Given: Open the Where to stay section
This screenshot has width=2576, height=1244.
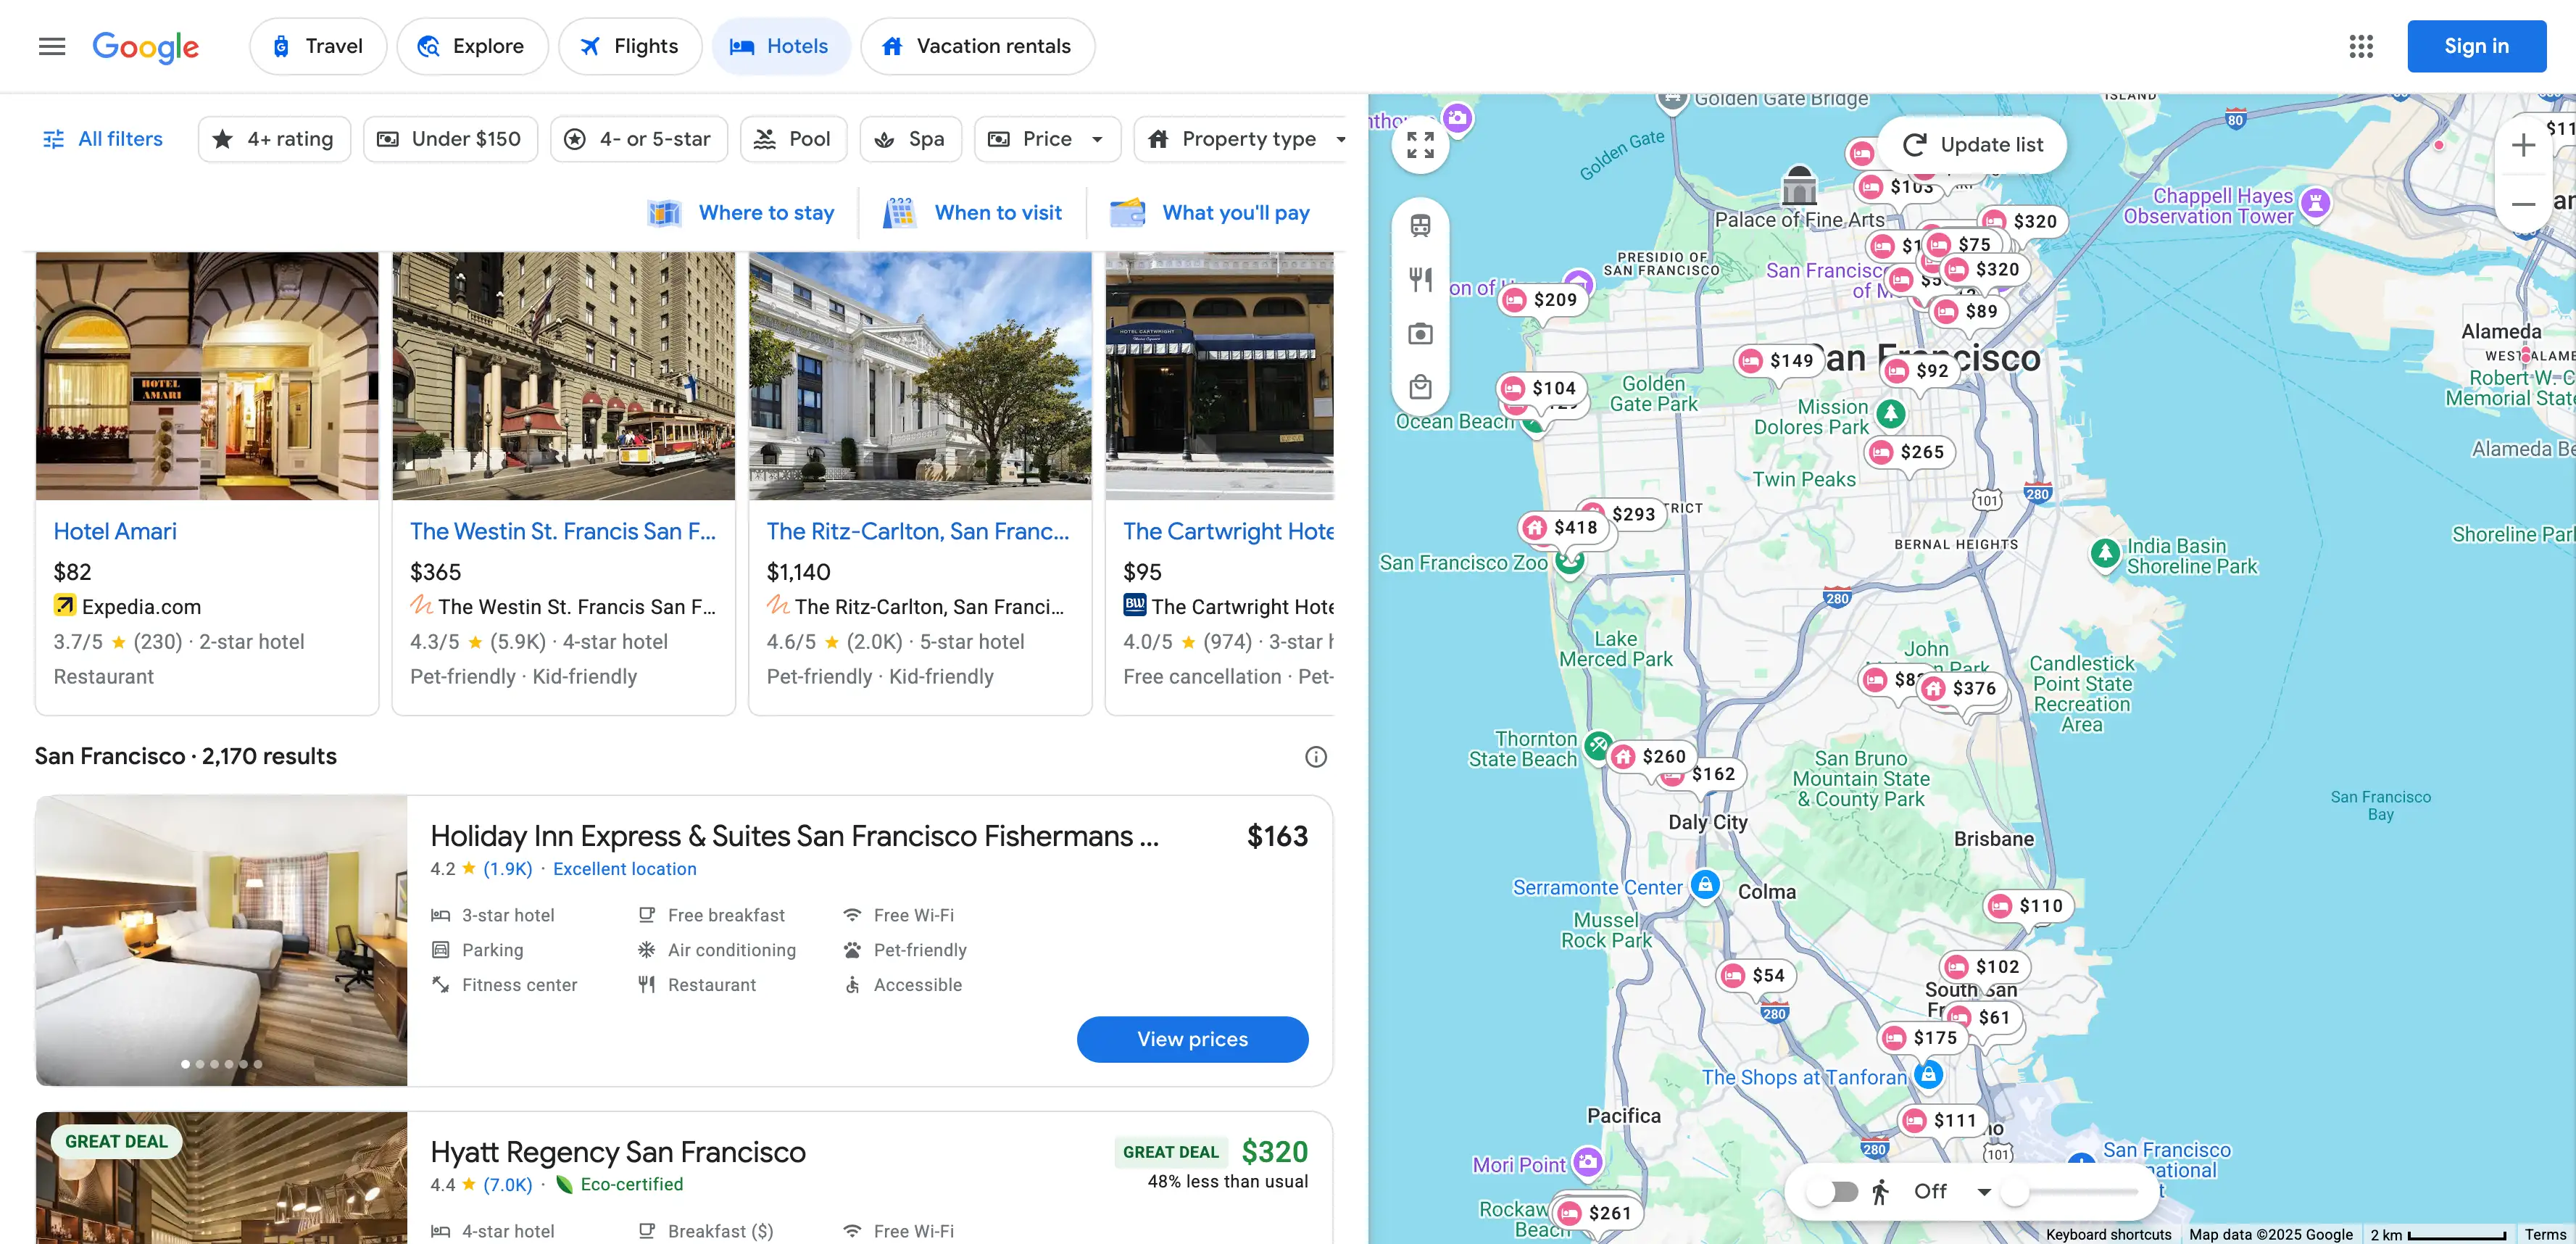Looking at the screenshot, I should point(741,212).
